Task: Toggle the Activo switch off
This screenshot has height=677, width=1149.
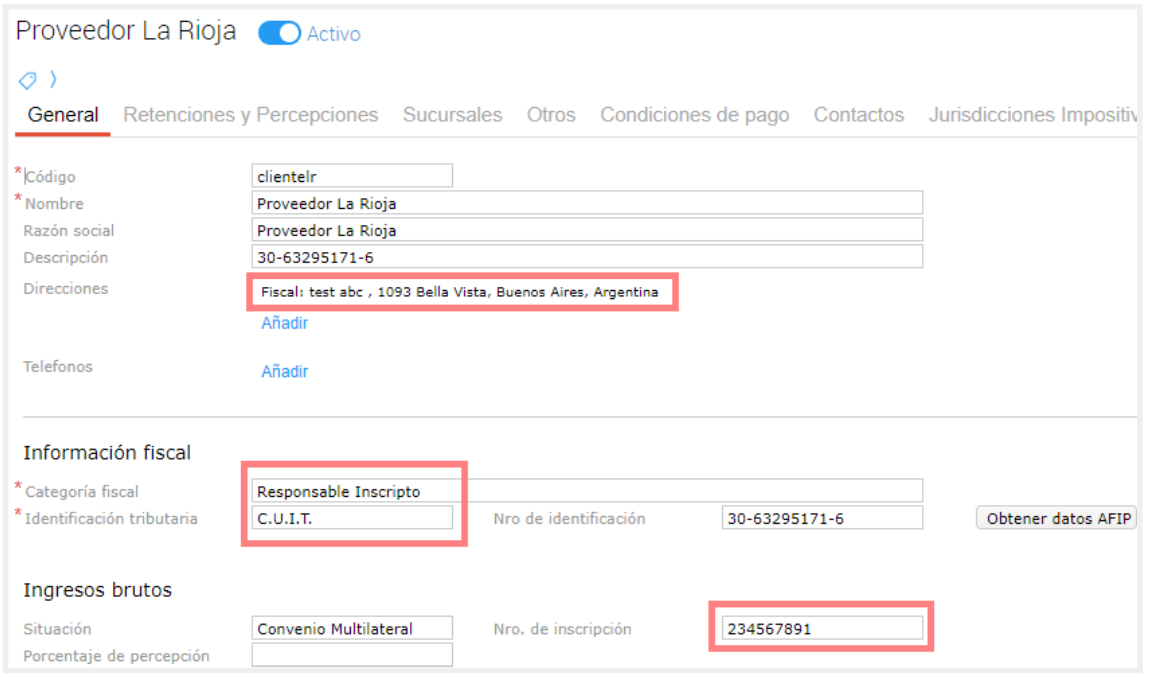Action: click(279, 33)
